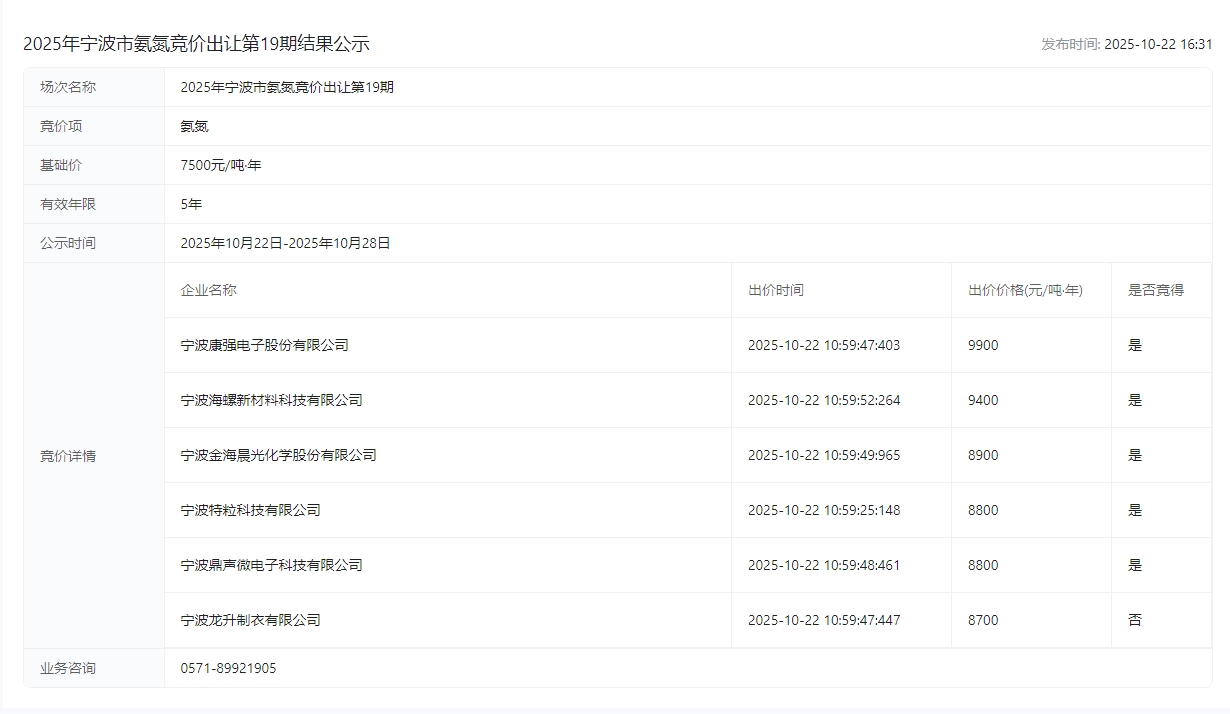Click the 宁波金海晨光化学股份有限公司 row name
This screenshot has height=714, width=1230.
coord(278,455)
